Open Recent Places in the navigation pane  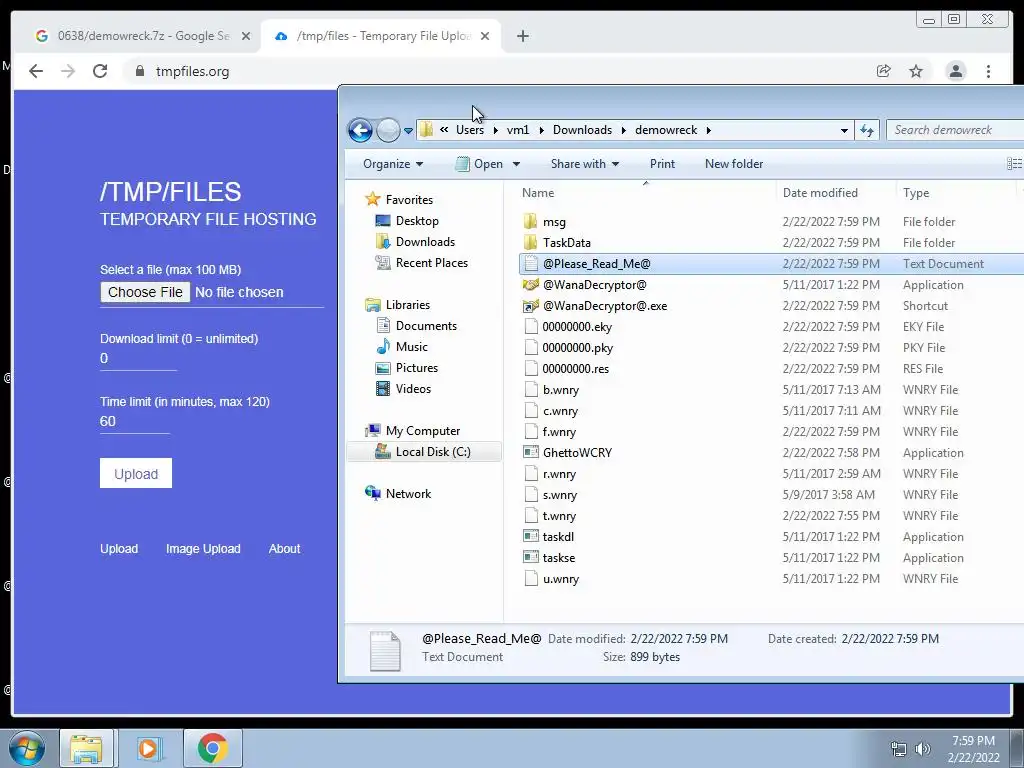(431, 263)
